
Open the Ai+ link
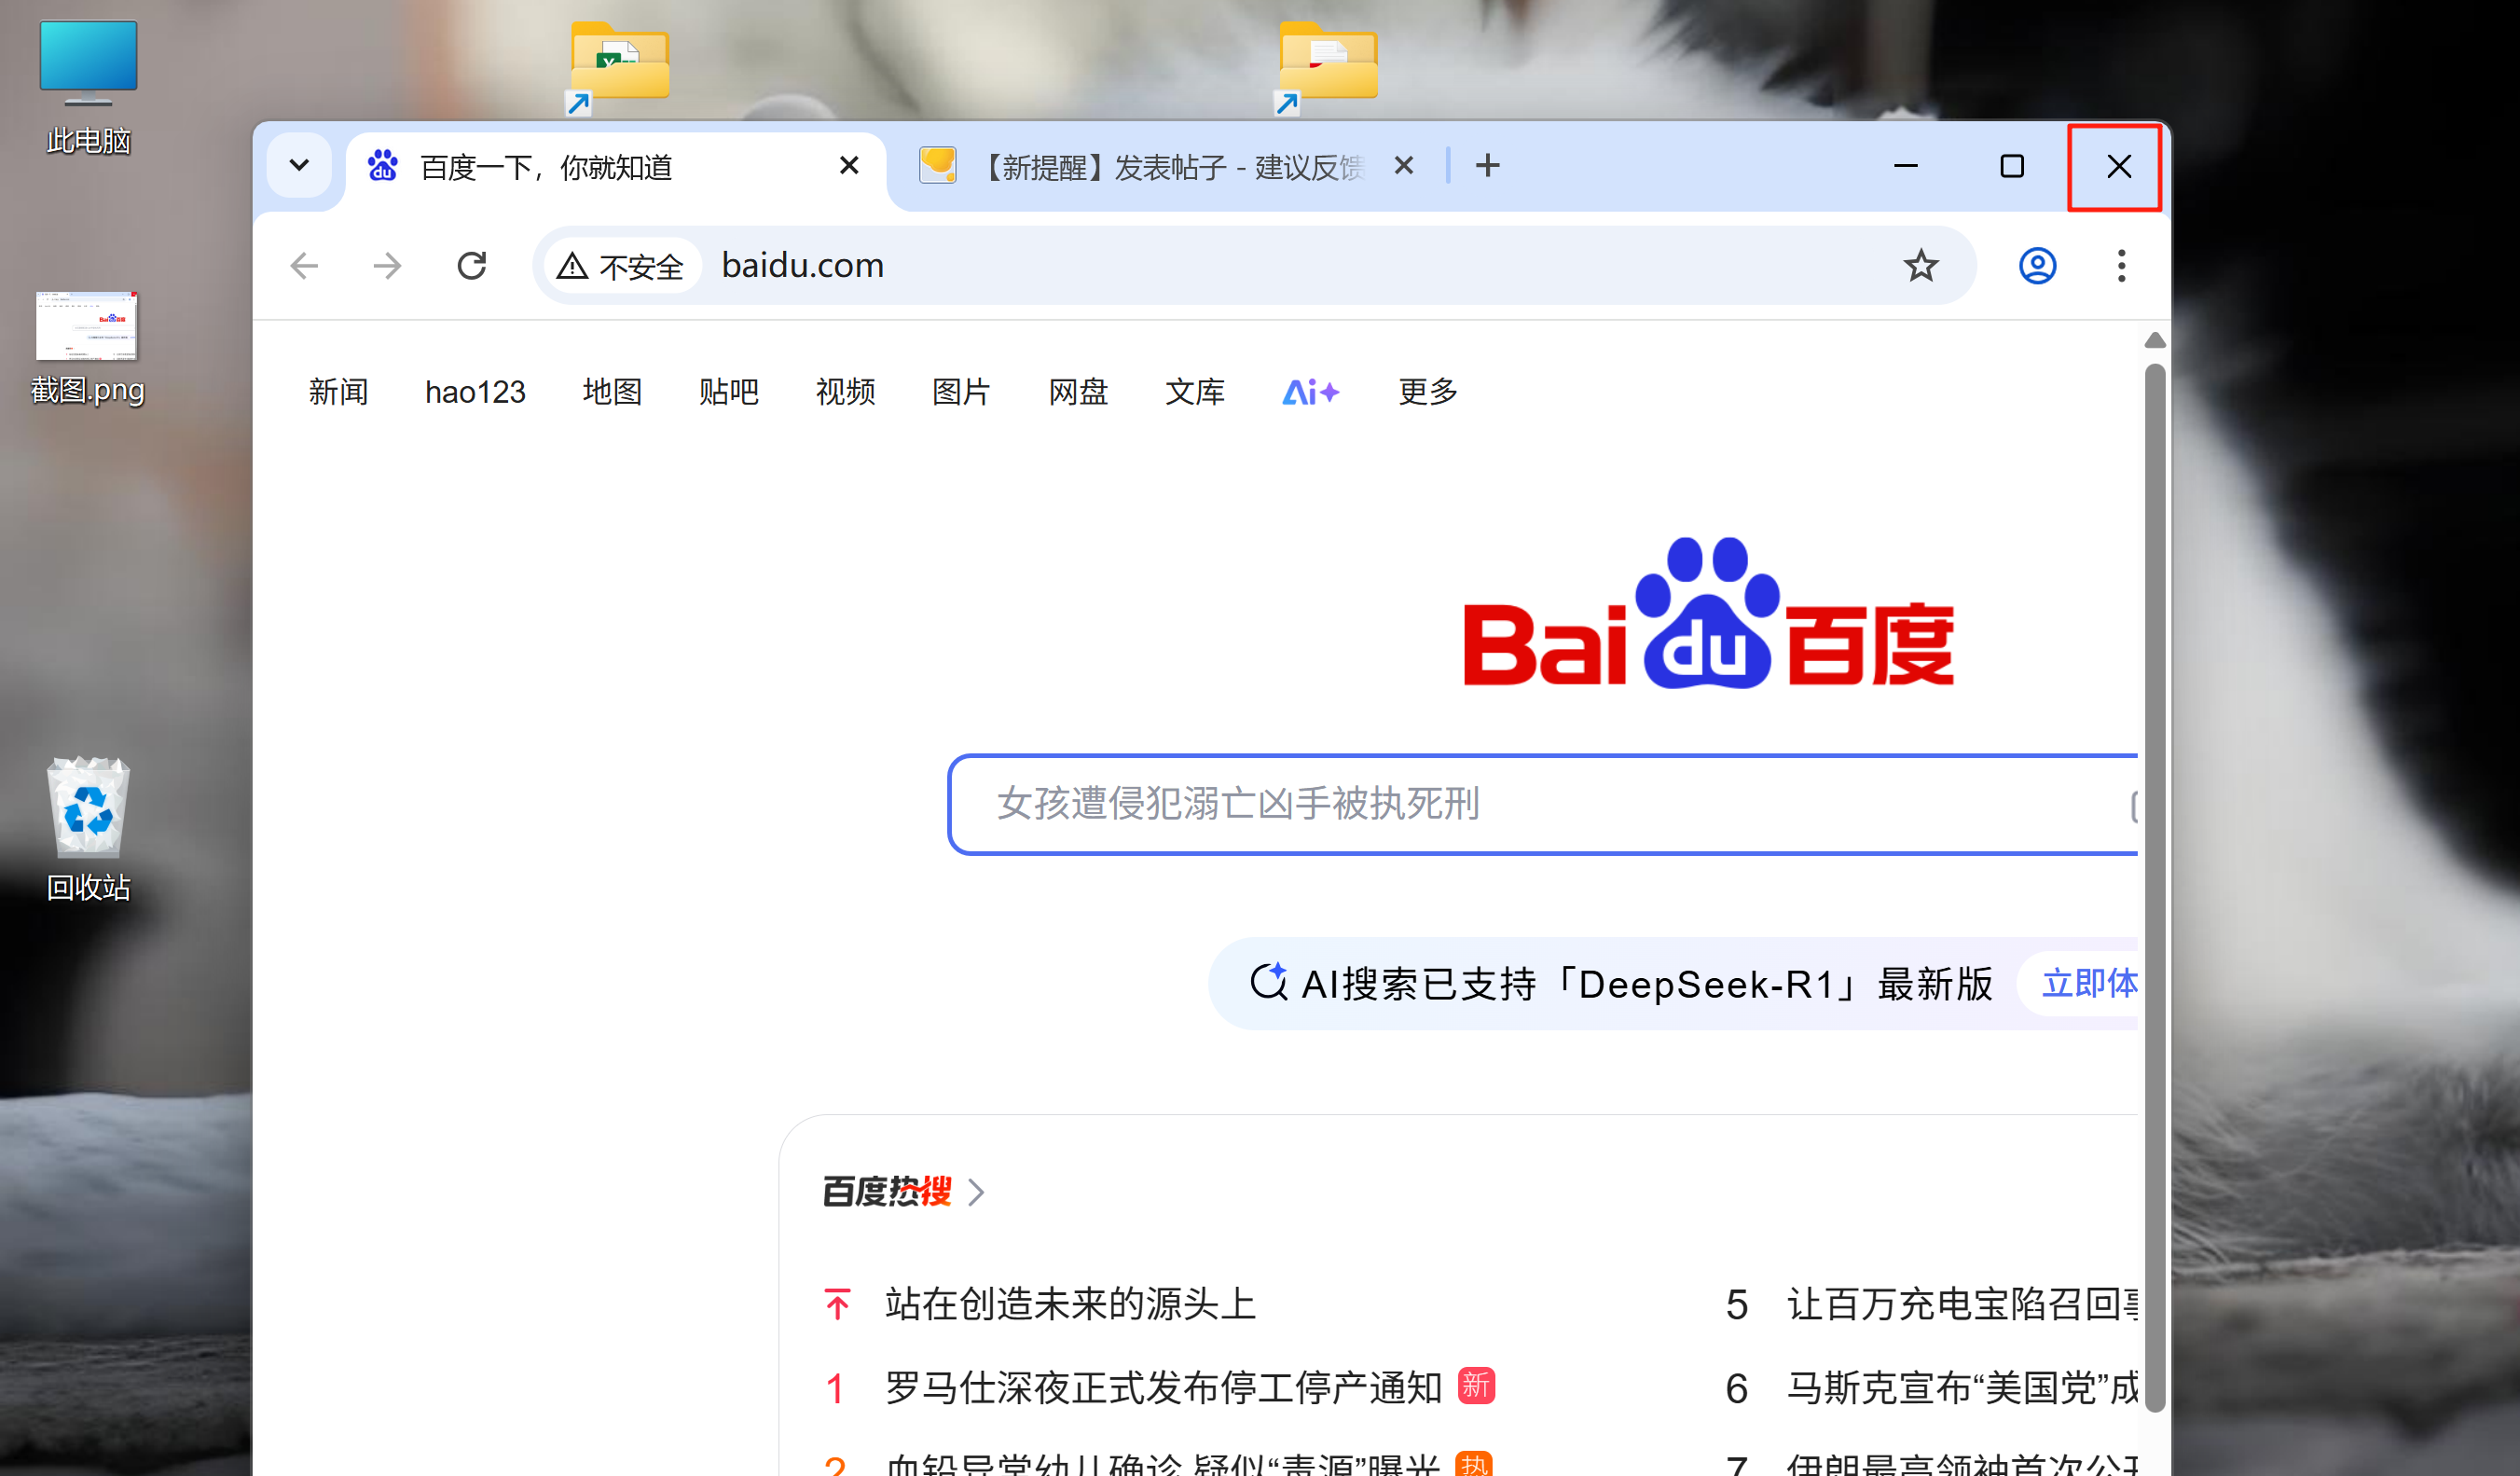coord(1310,392)
